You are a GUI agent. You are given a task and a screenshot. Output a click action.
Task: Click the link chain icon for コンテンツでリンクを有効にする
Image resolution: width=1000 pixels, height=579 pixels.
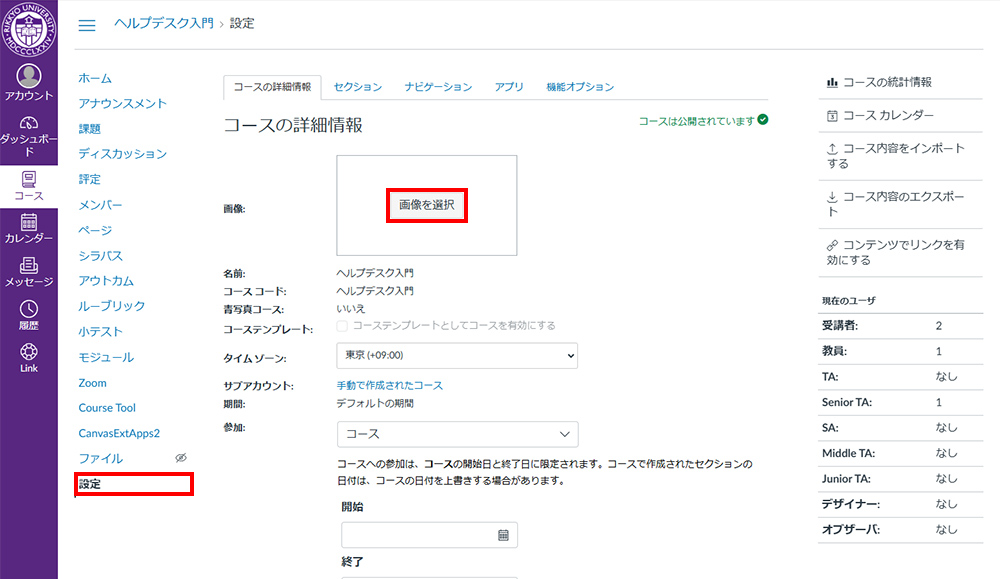[x=832, y=245]
